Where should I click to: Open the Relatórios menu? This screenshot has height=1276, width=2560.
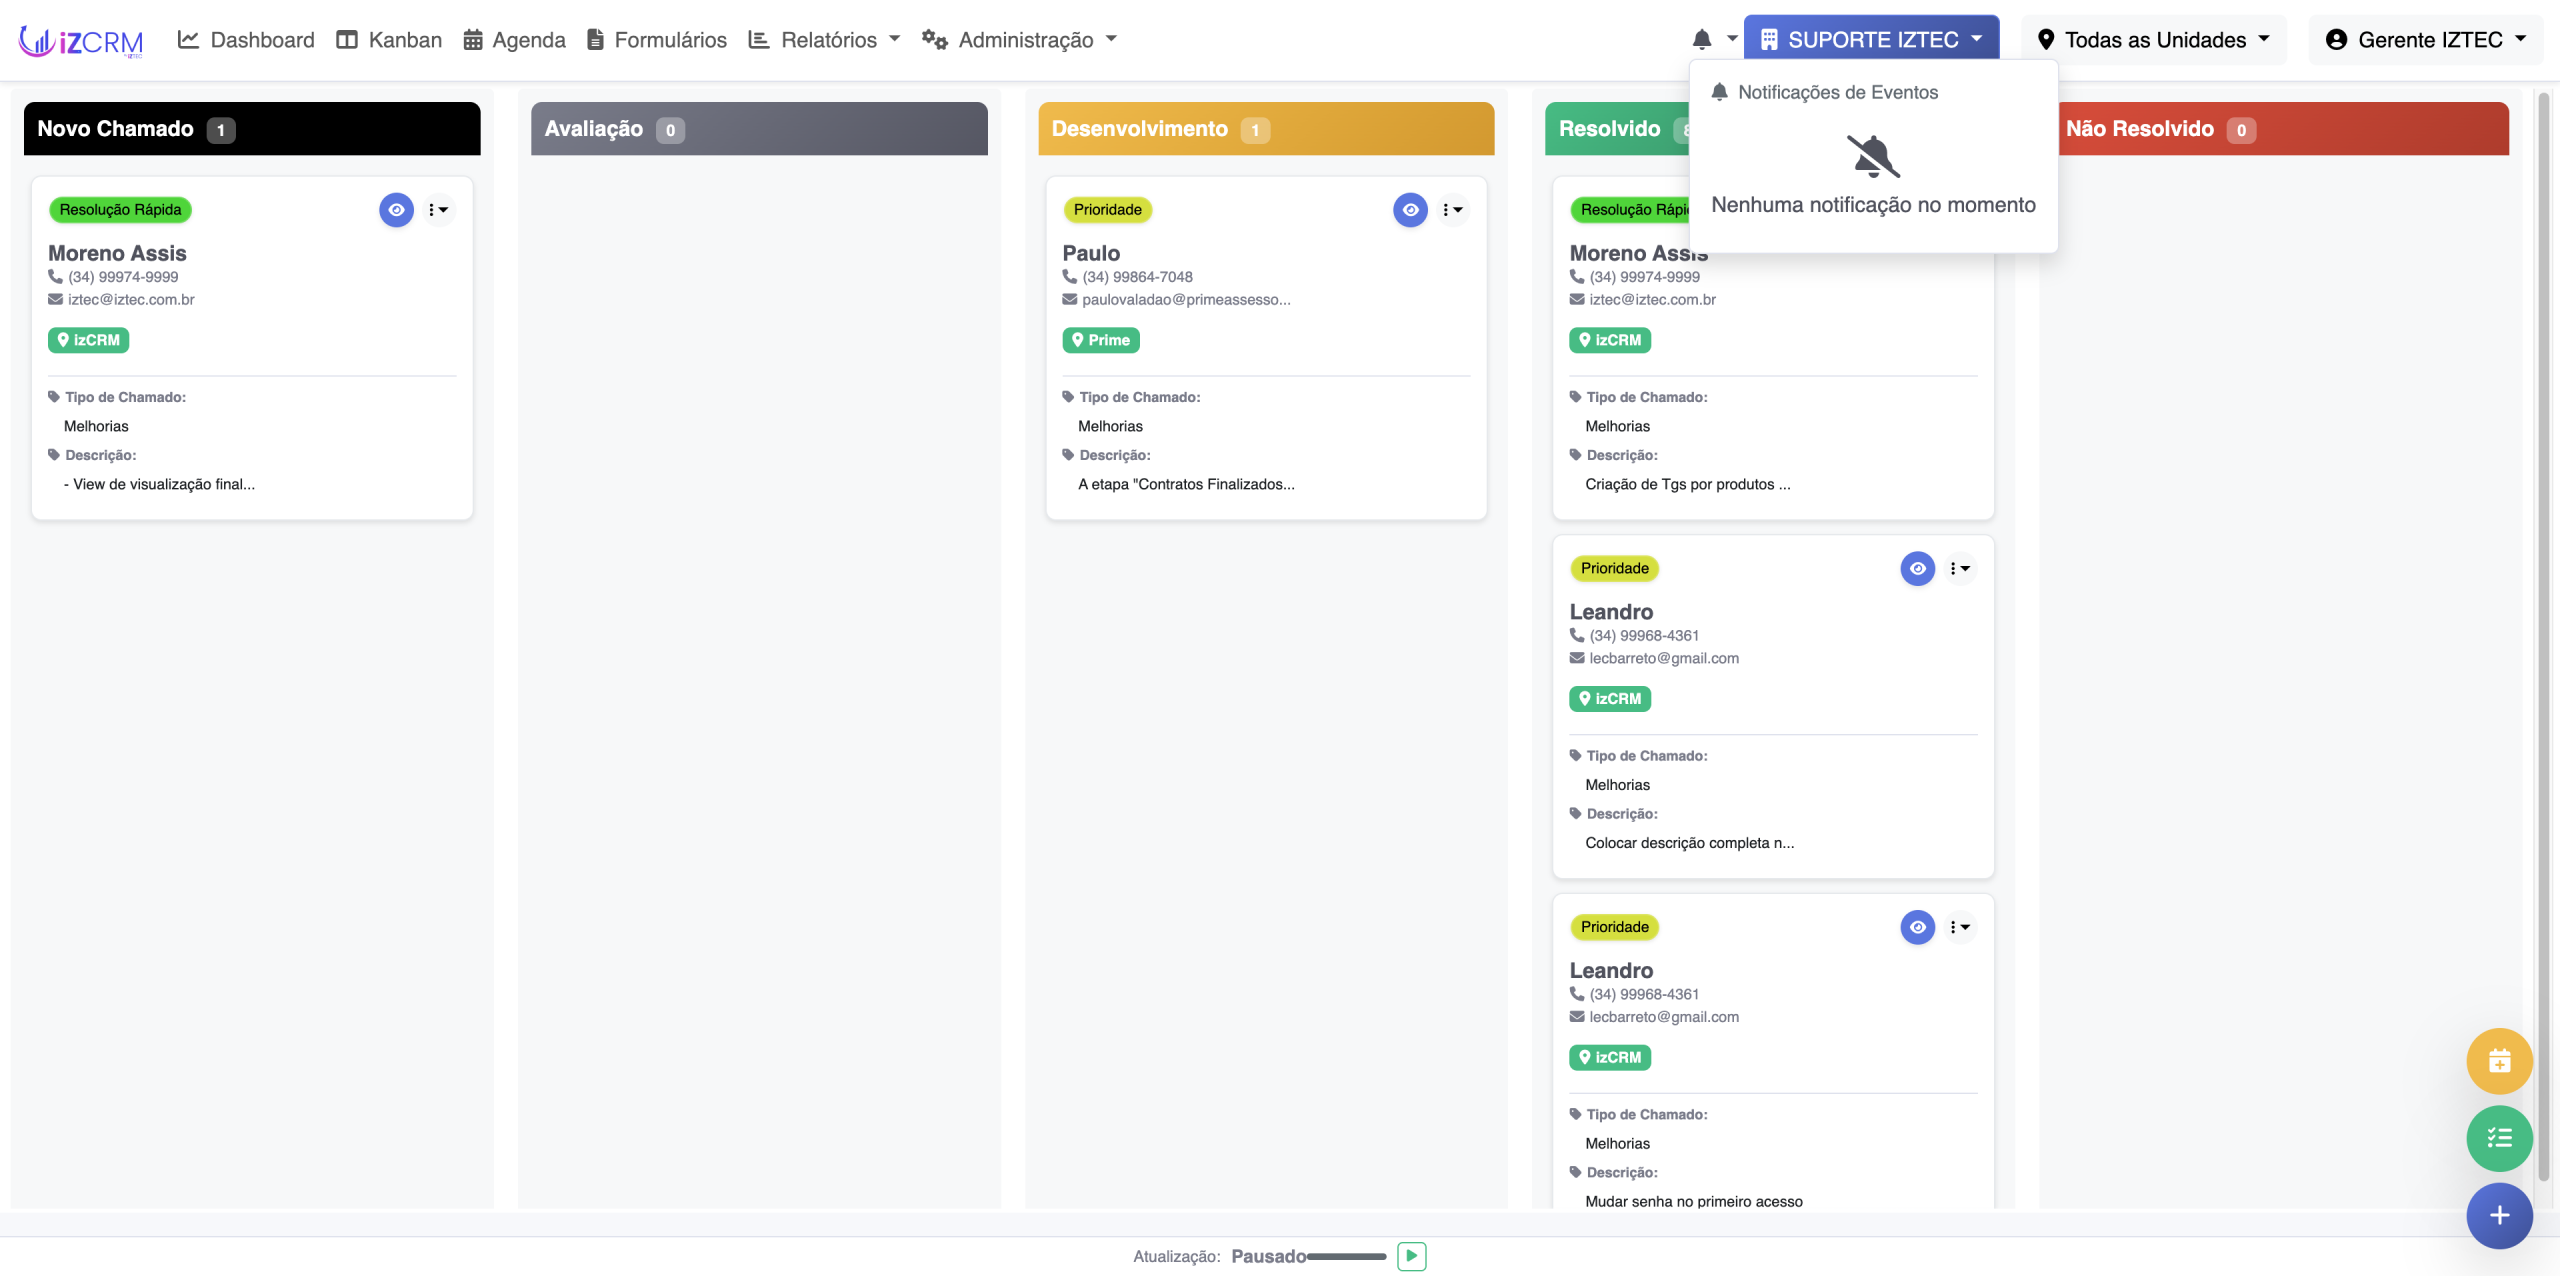click(826, 40)
